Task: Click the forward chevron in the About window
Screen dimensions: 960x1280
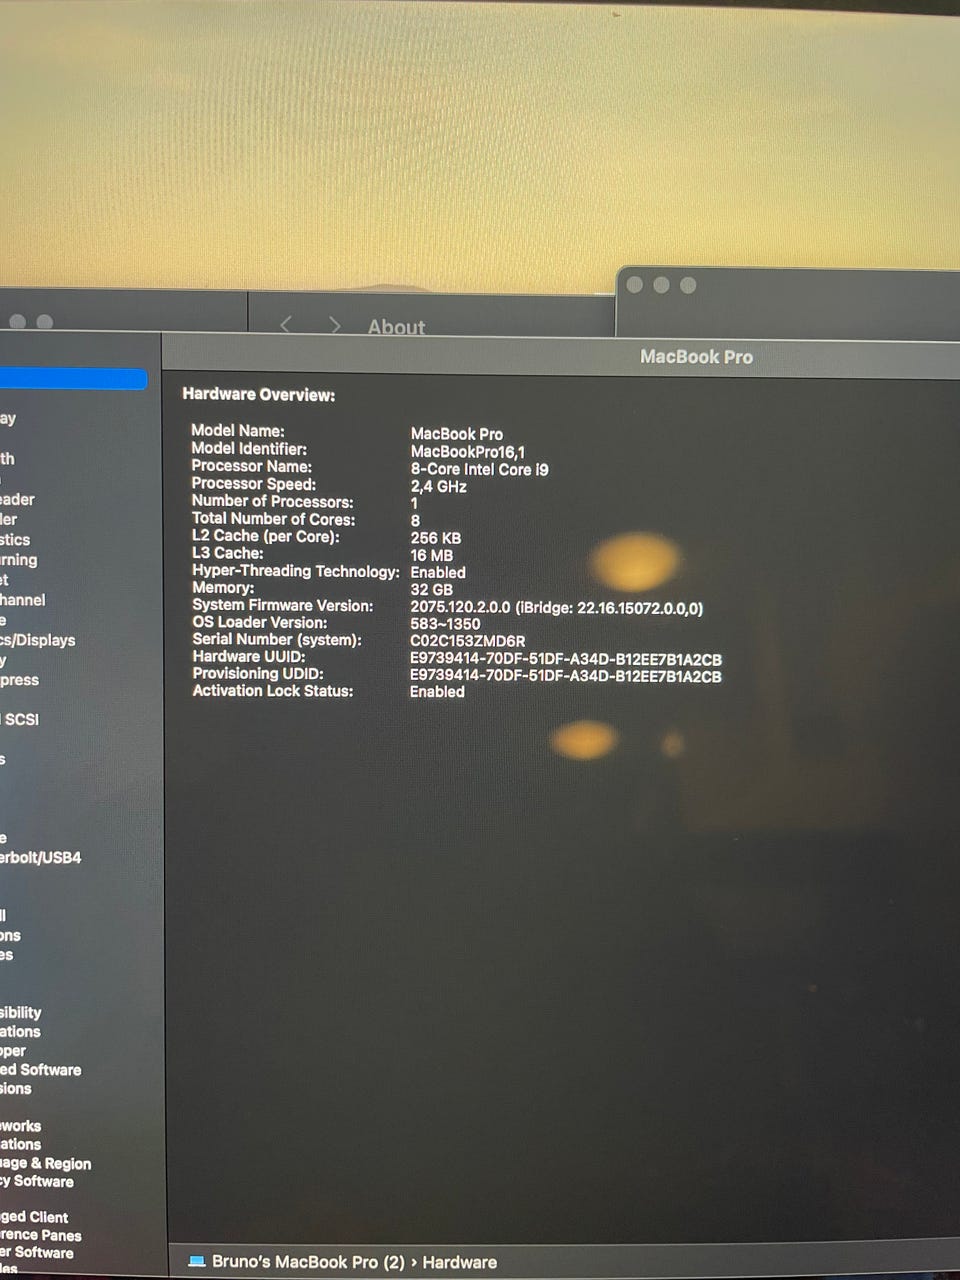Action: point(334,326)
